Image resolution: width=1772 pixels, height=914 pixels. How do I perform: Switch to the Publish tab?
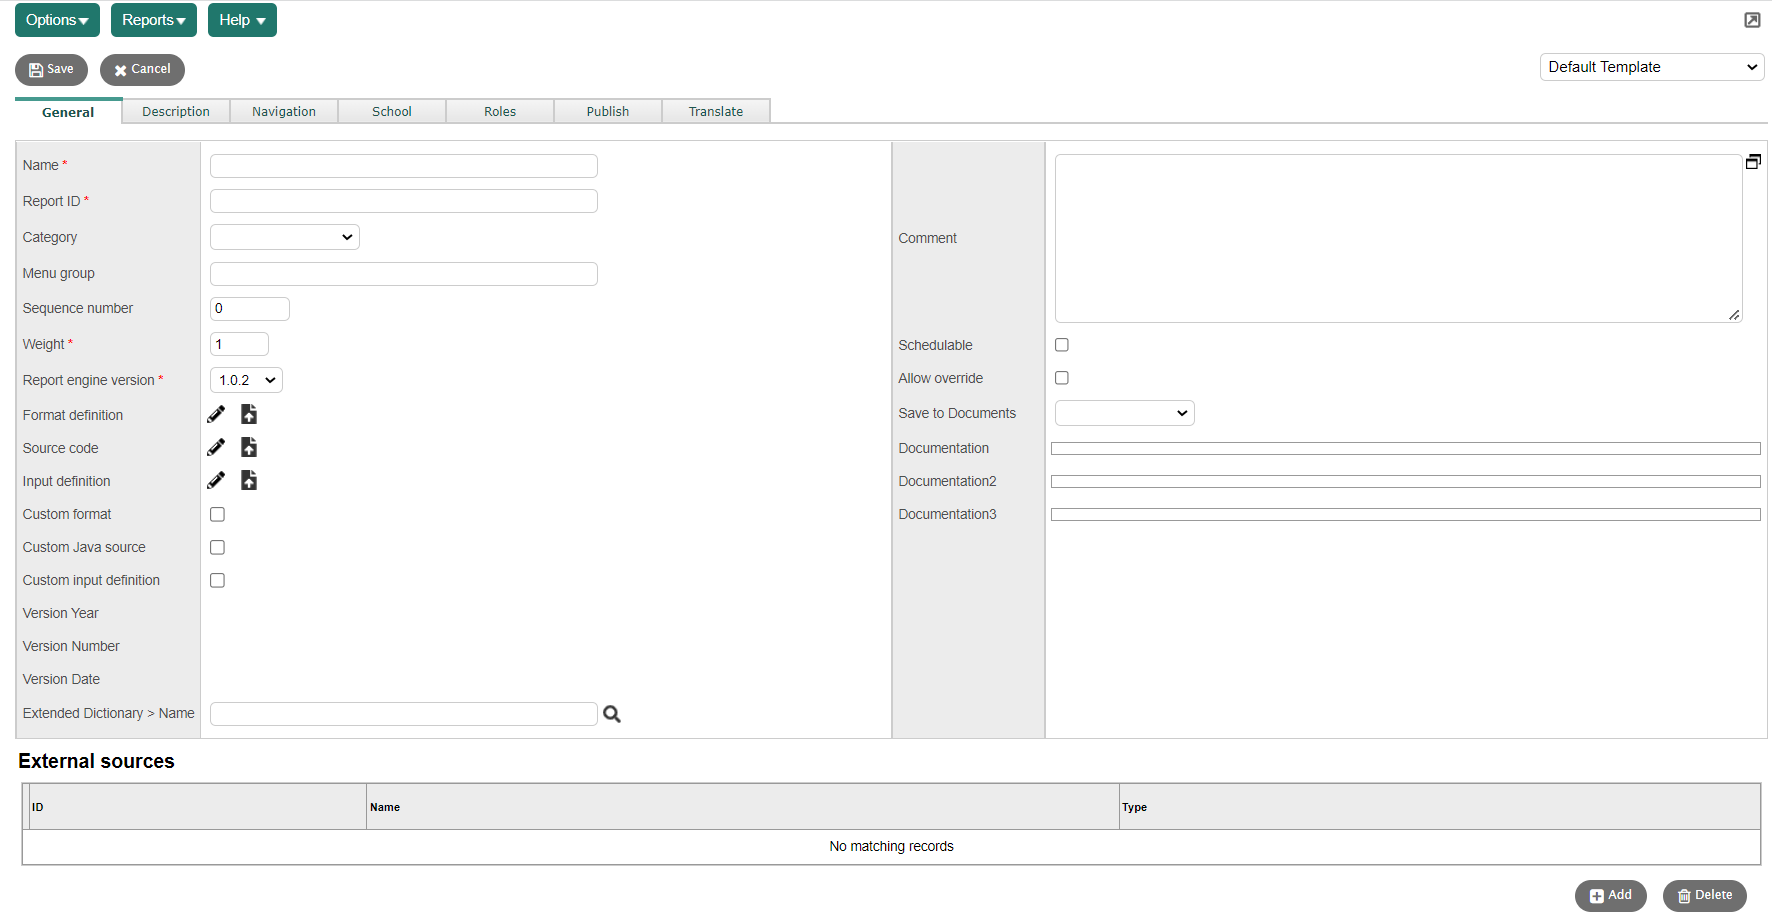pyautogui.click(x=607, y=111)
